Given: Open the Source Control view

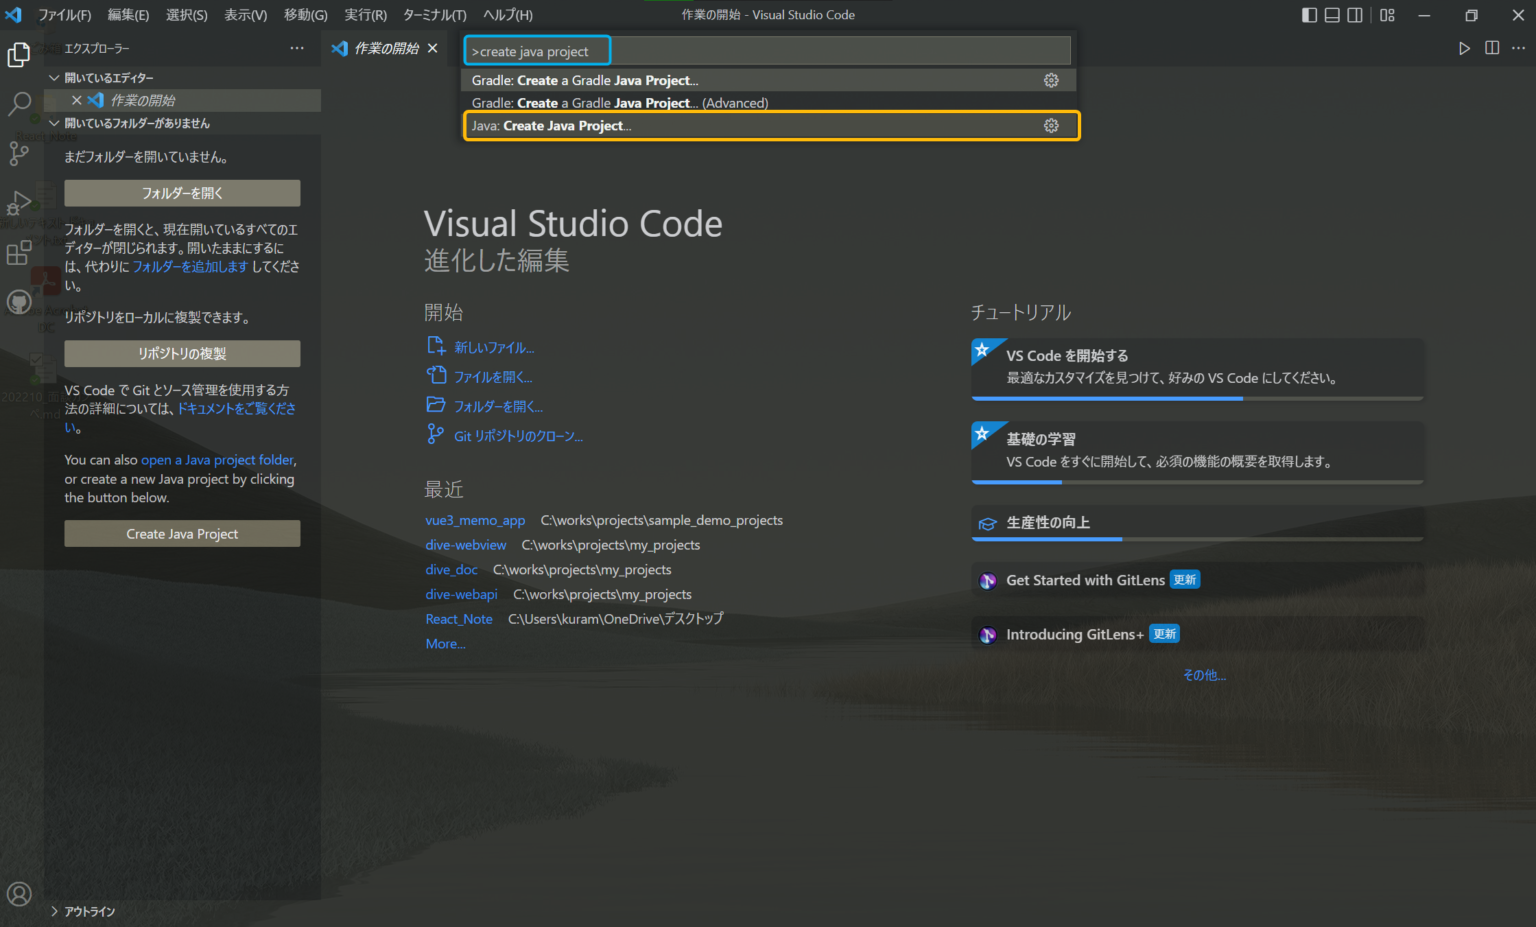Looking at the screenshot, I should 19,153.
